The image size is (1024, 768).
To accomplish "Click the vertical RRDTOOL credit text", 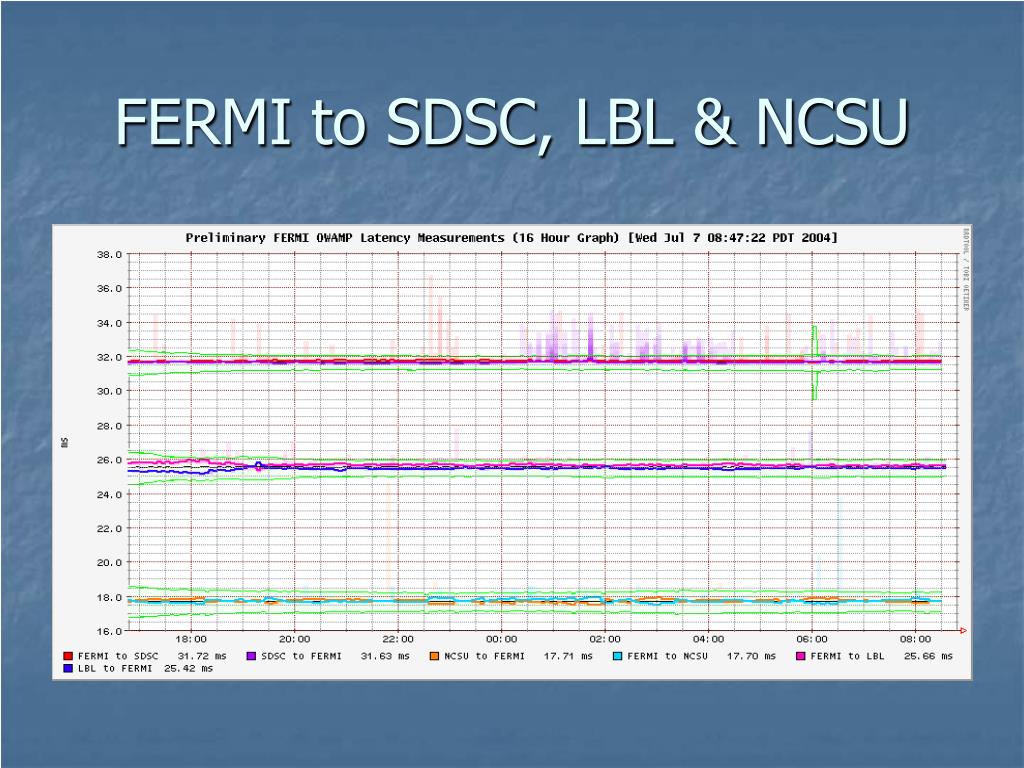I will (966, 269).
